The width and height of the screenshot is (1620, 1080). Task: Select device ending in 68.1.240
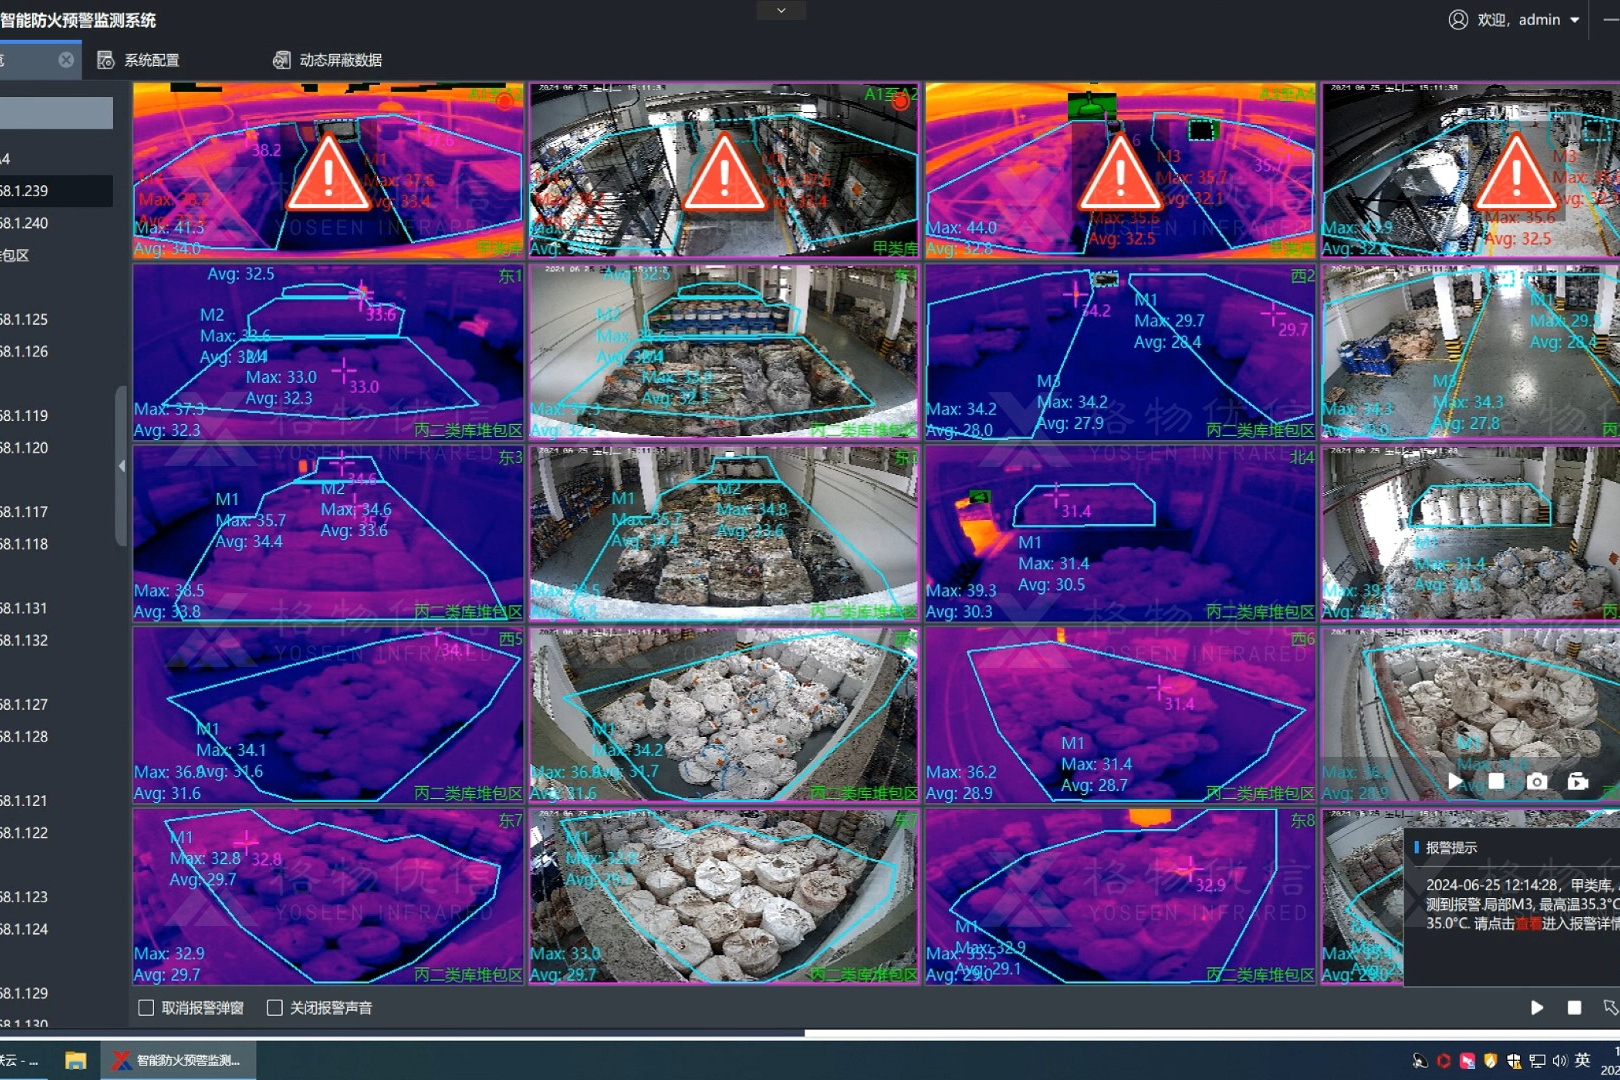(25, 223)
